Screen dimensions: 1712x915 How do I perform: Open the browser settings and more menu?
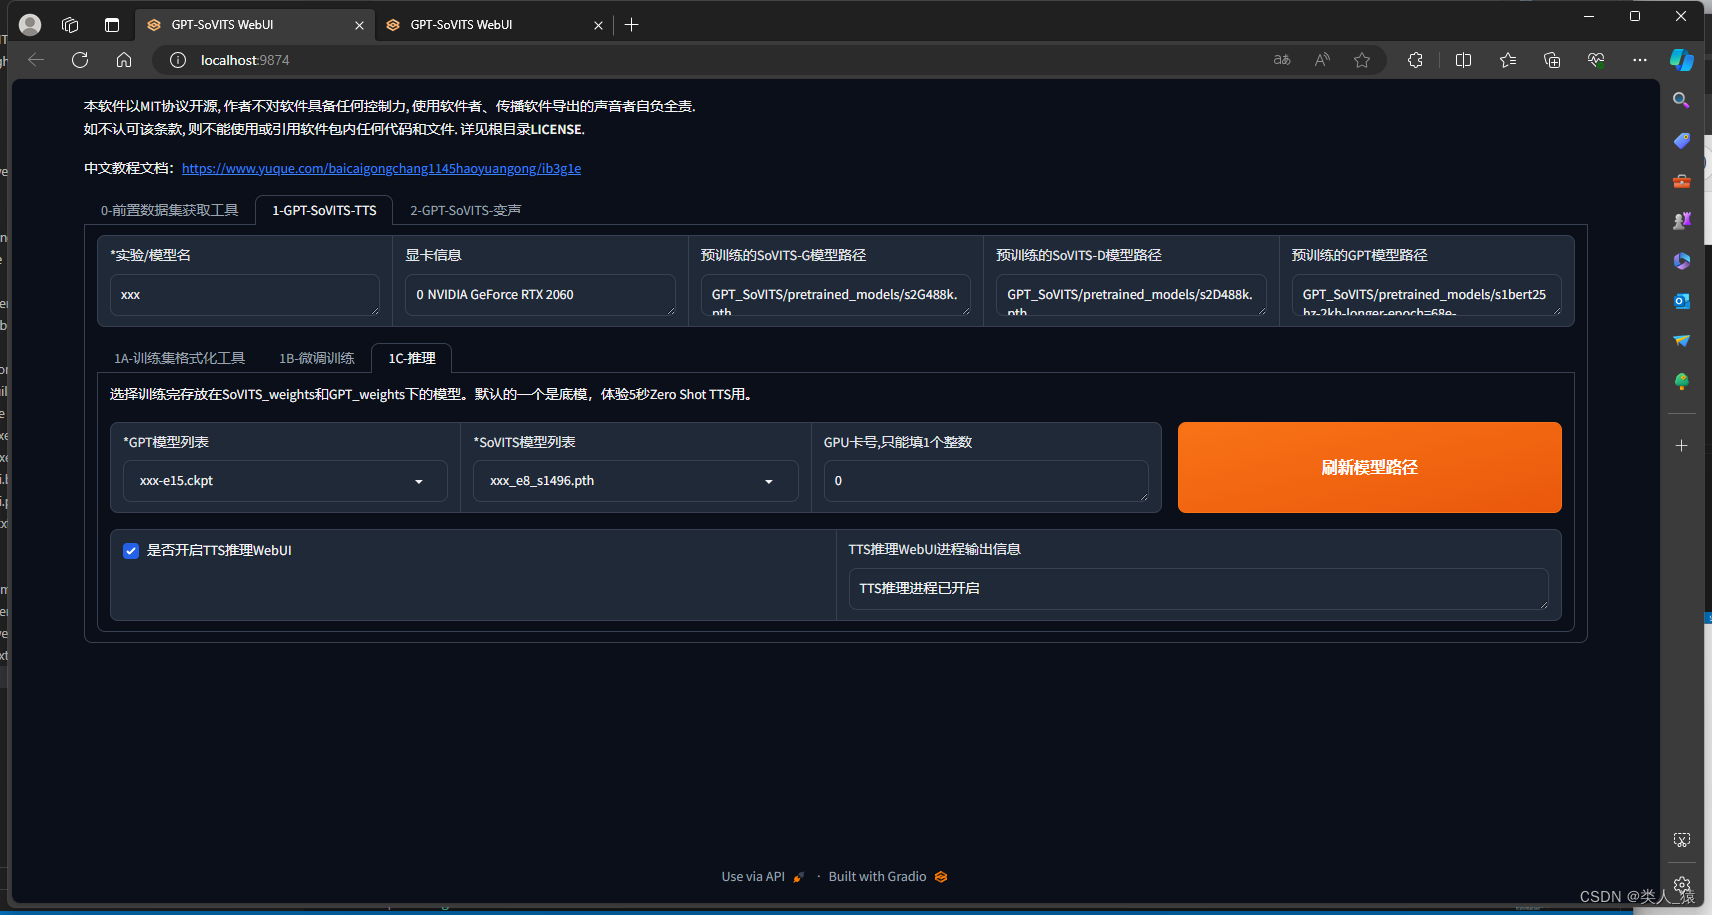[1640, 60]
